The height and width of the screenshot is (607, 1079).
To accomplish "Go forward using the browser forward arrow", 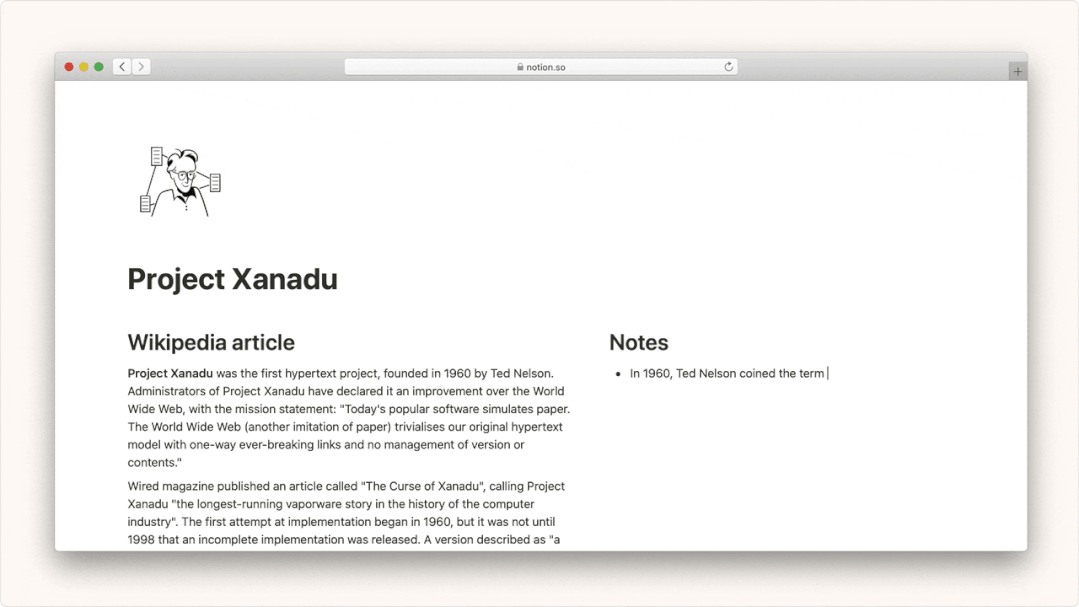I will 141,67.
